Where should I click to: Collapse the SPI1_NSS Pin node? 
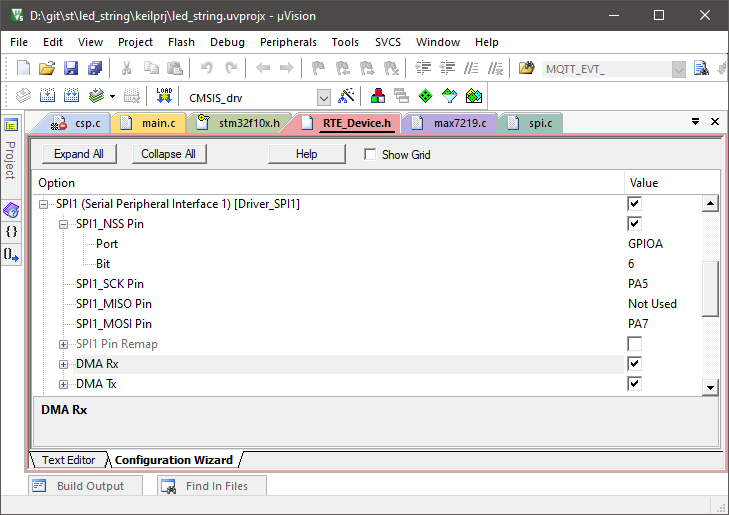pos(63,224)
